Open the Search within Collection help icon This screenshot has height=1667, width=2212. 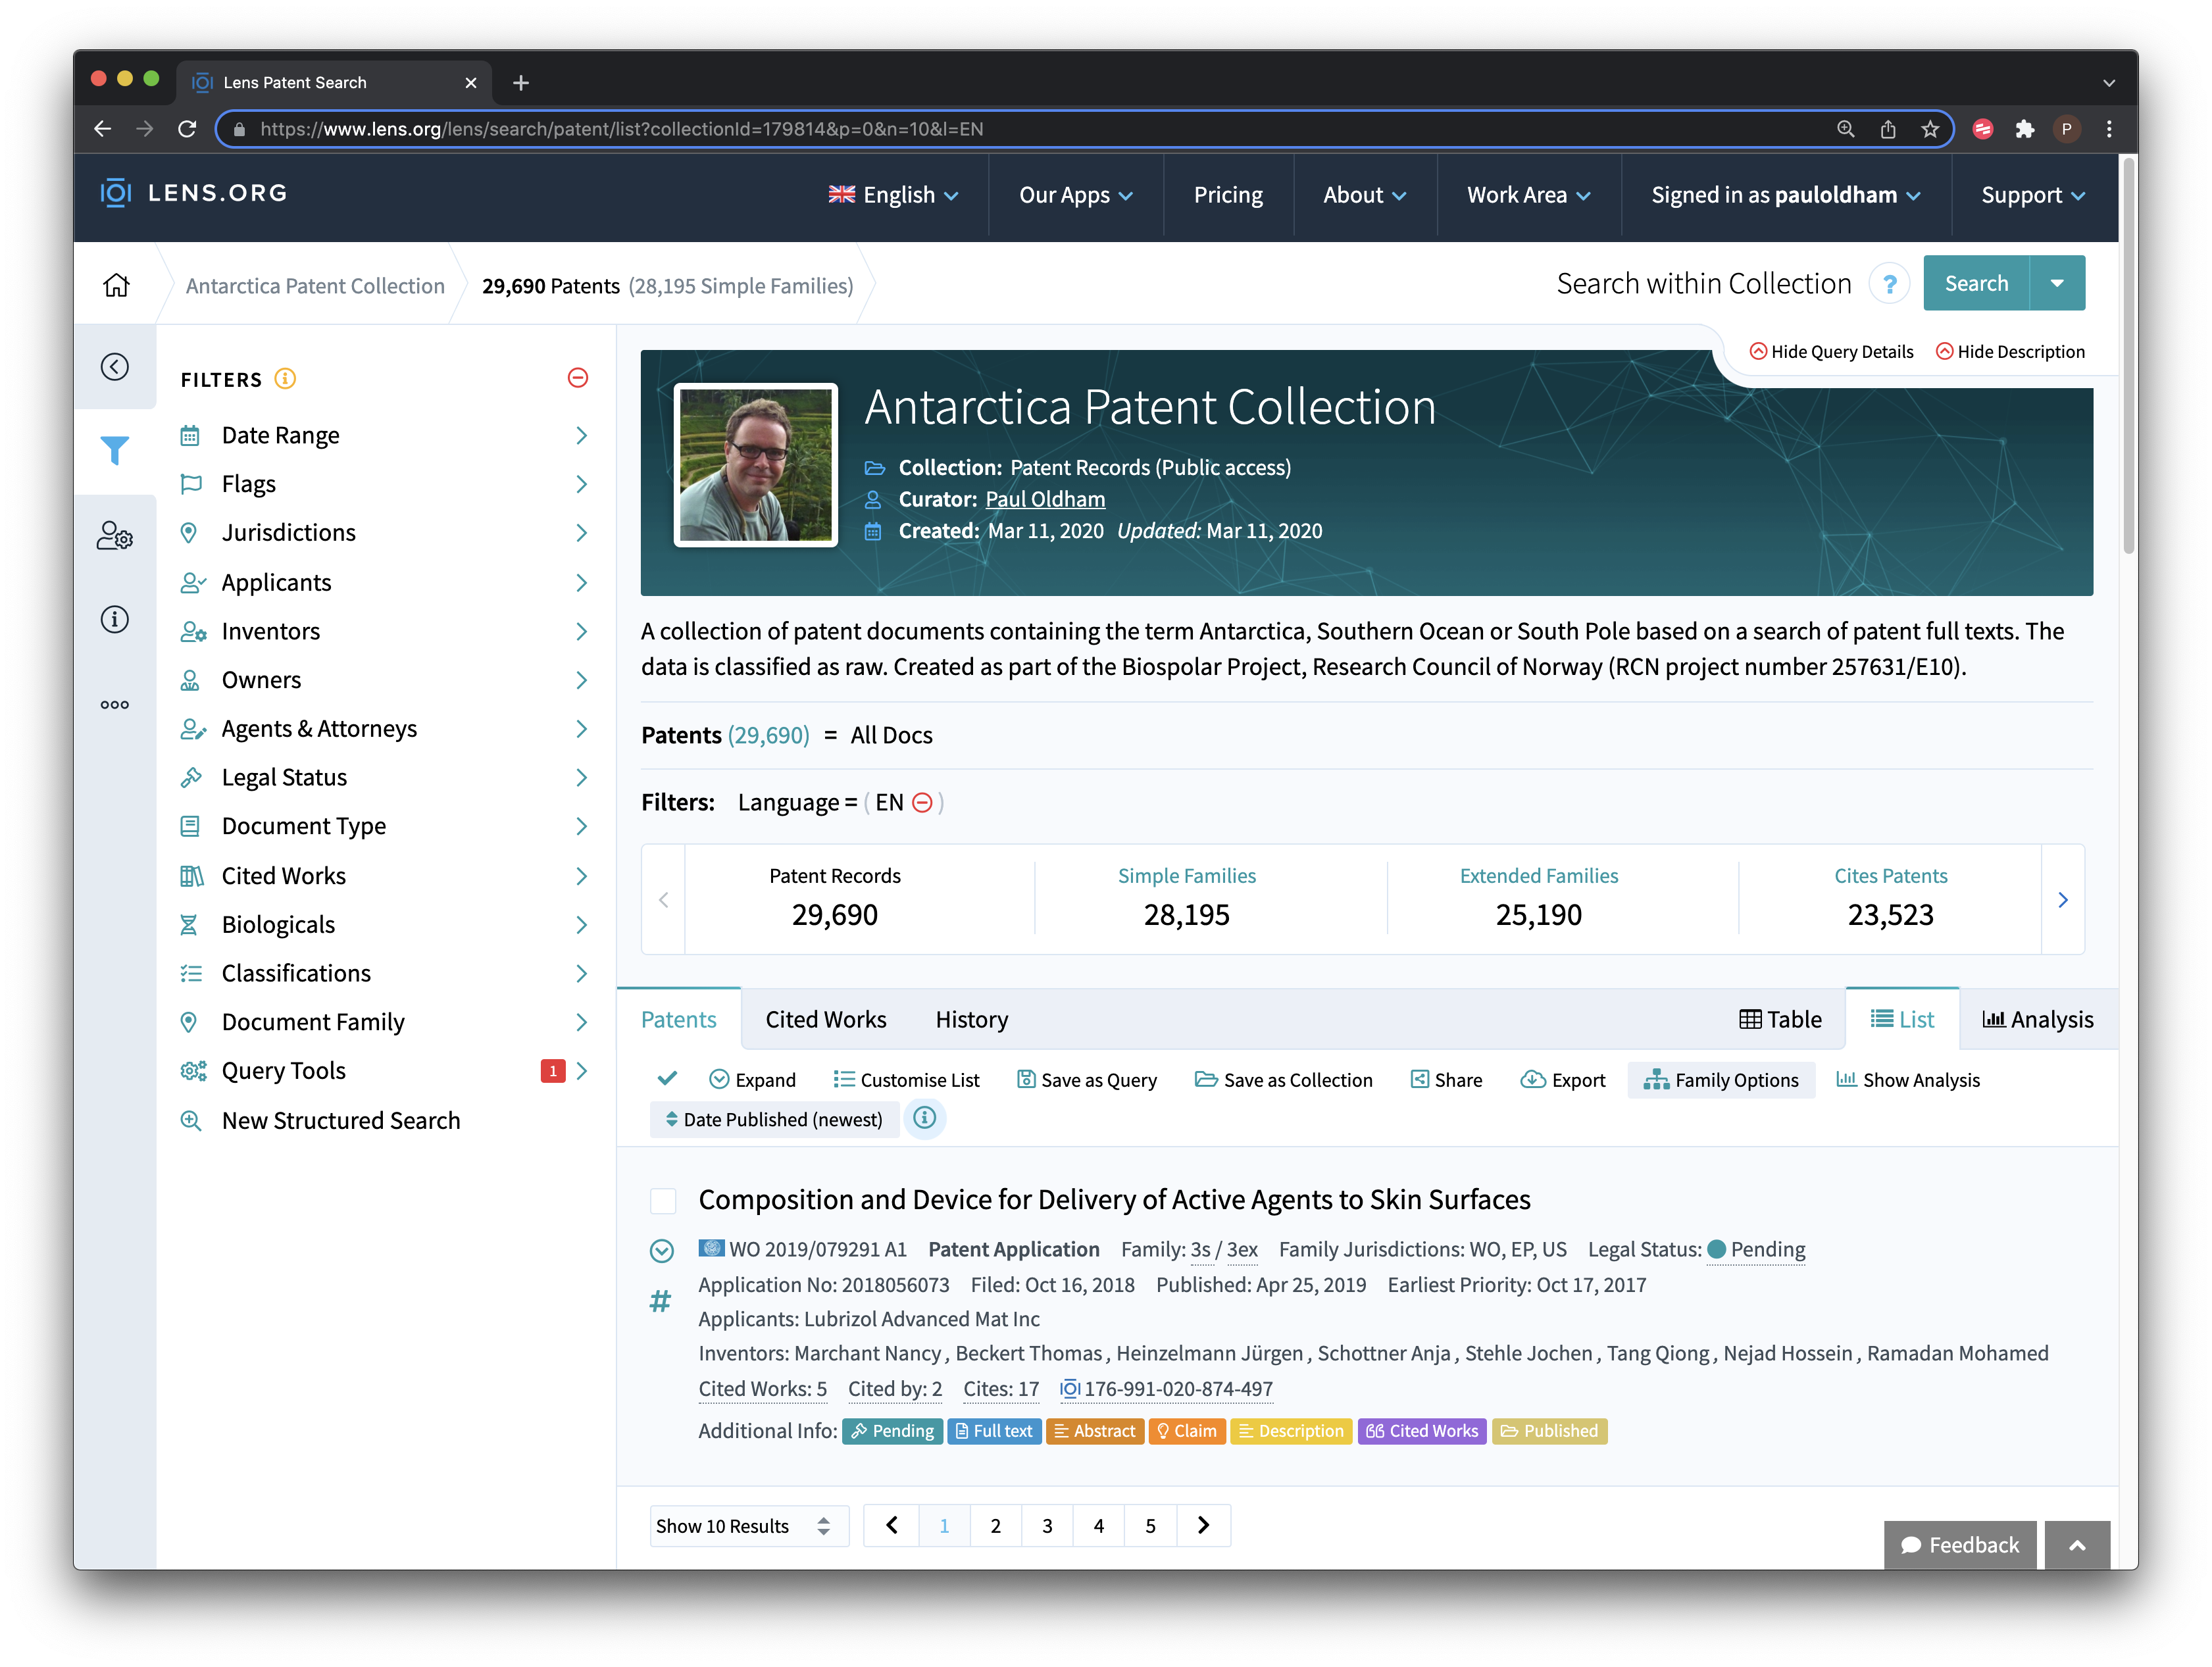[x=1889, y=285]
